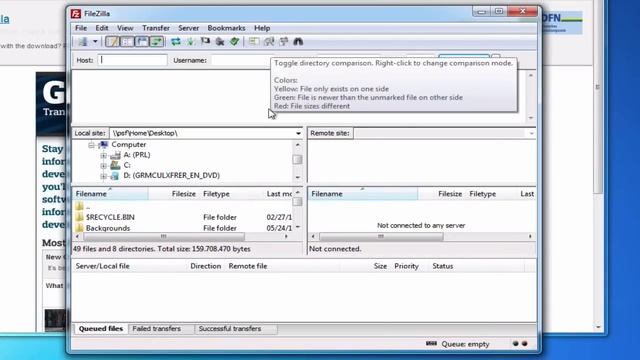This screenshot has height=360, width=640.
Task: Open the File menu
Action: [x=81, y=28]
